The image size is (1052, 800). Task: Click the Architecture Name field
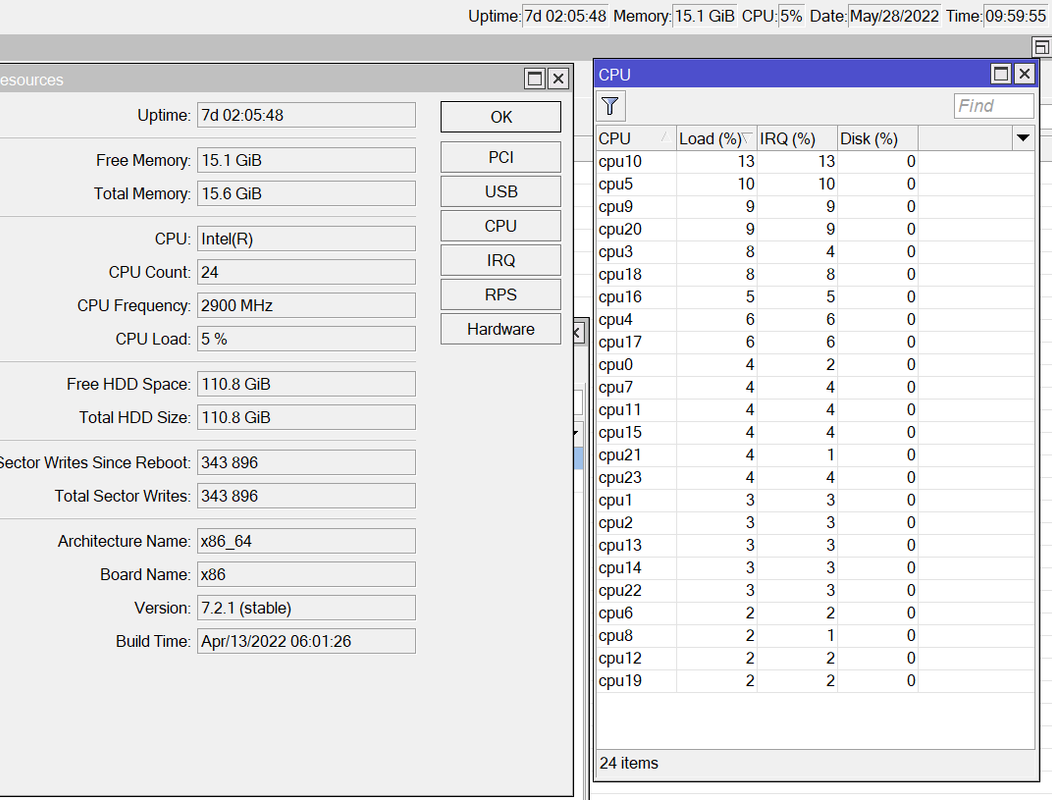(x=306, y=541)
